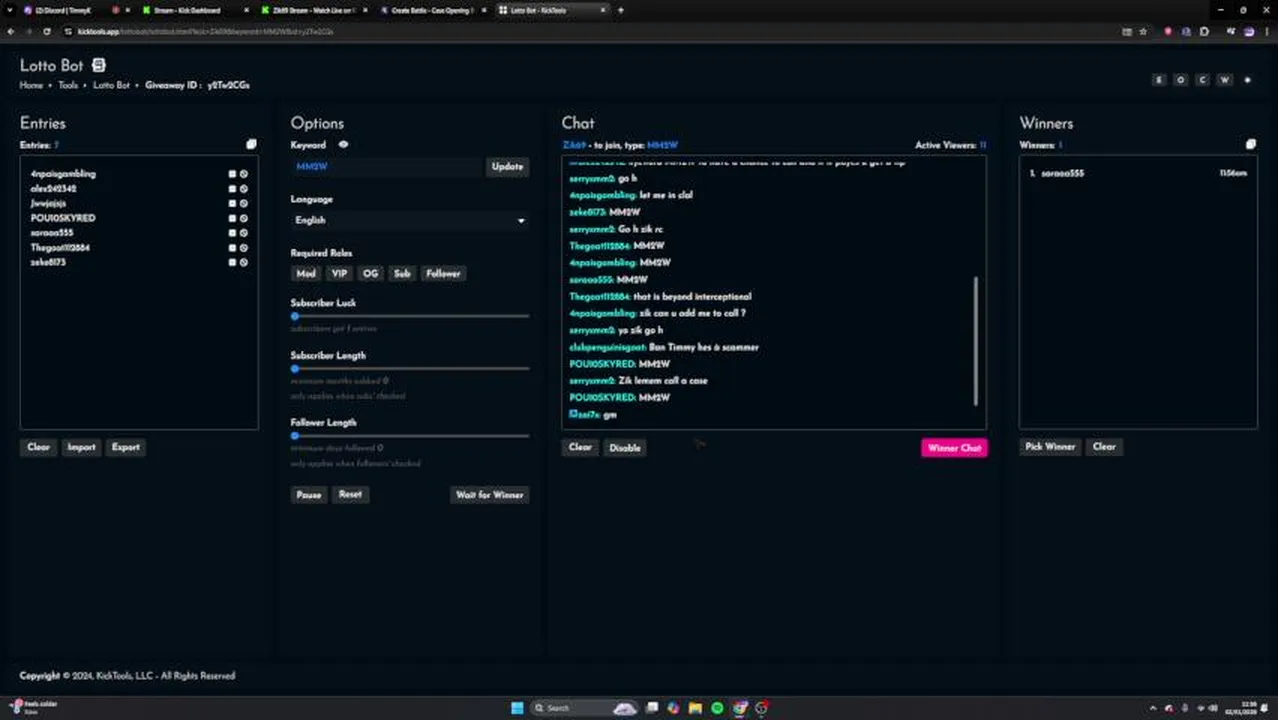The image size is (1278, 720).
Task: Clear the chat panel
Action: pyautogui.click(x=580, y=447)
